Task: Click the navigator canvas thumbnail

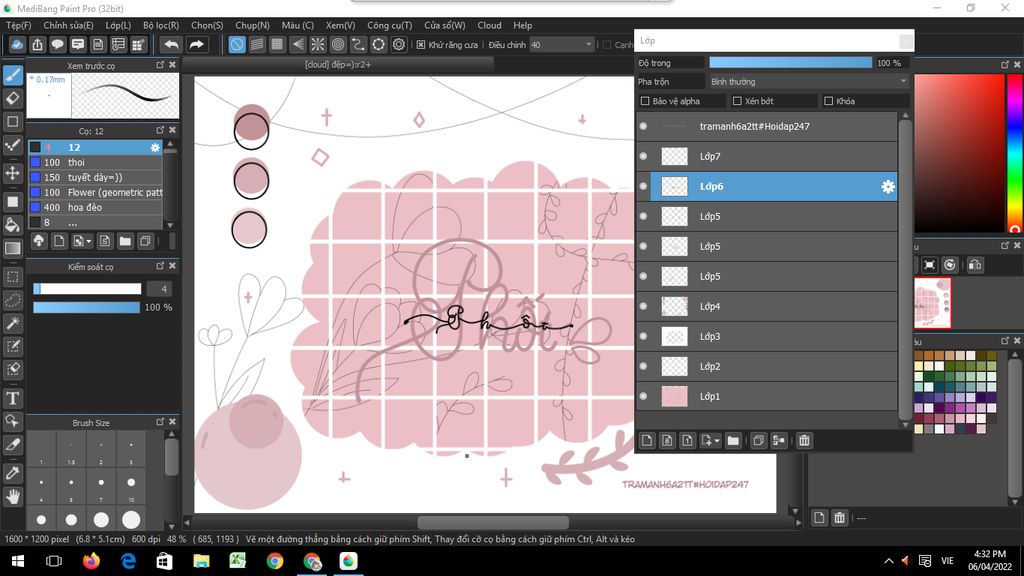Action: [x=932, y=303]
